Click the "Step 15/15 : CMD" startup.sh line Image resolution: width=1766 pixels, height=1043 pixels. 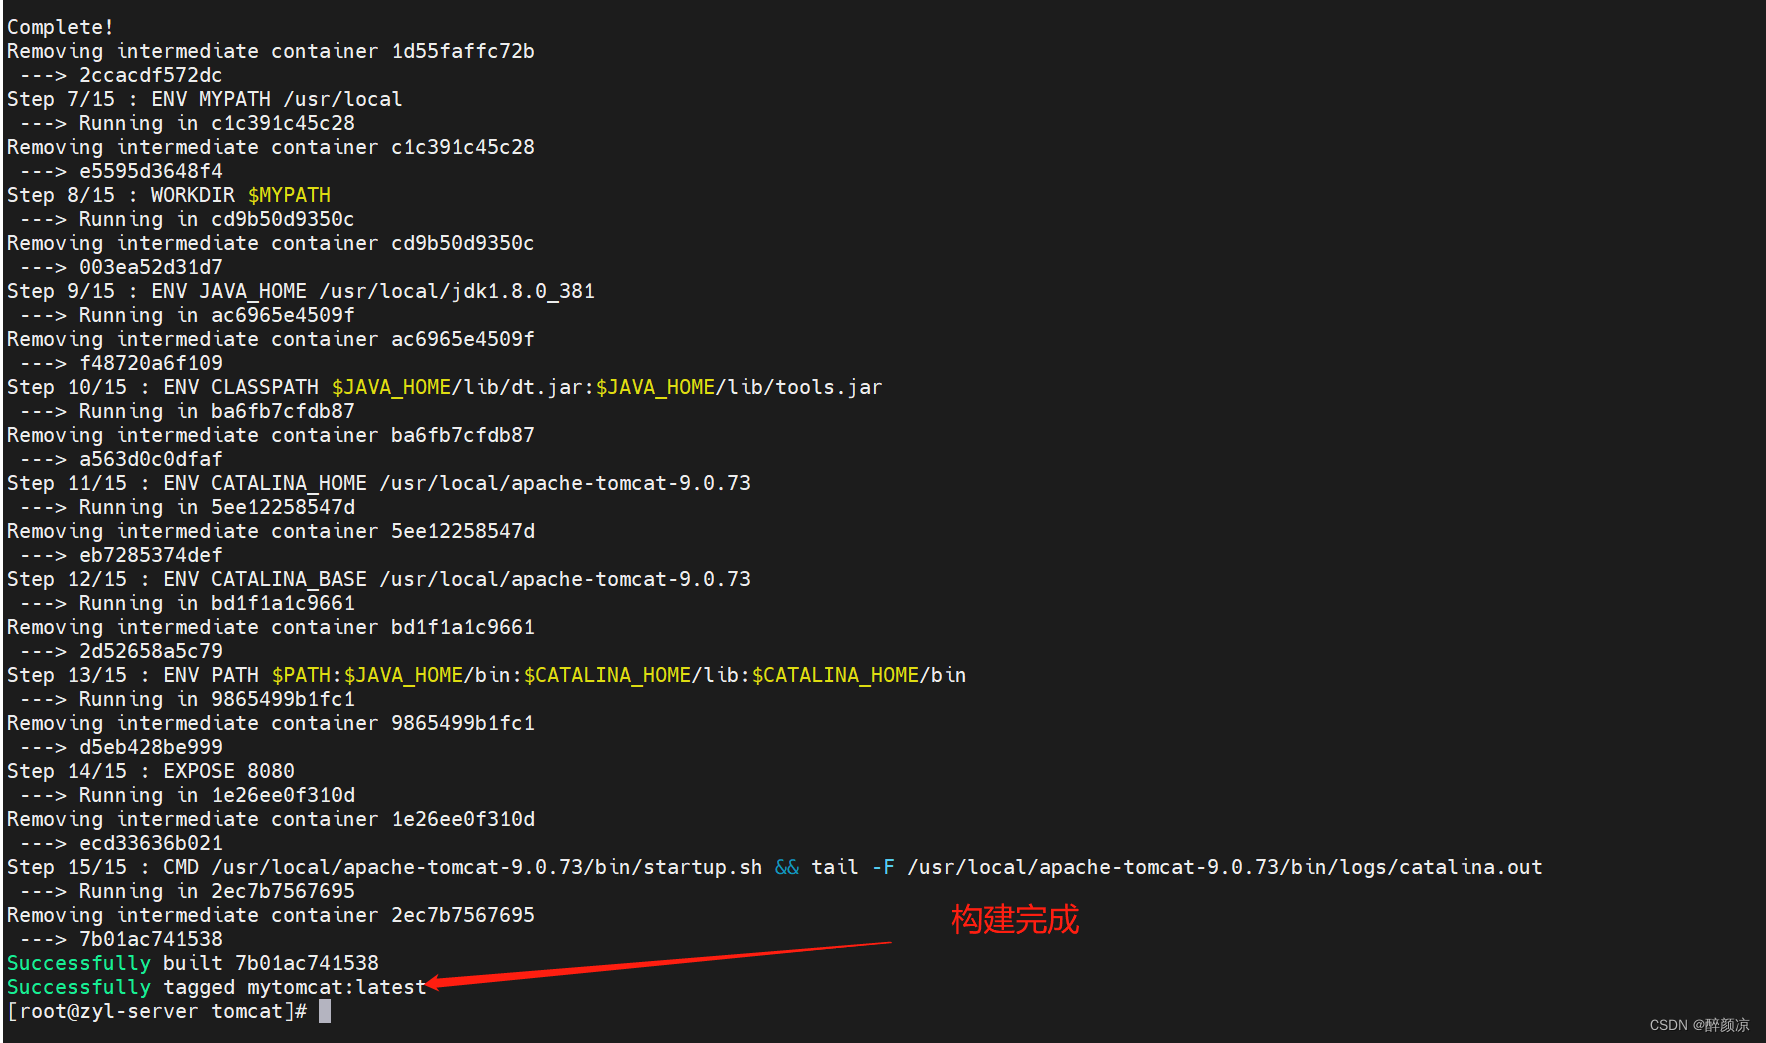coord(775,867)
